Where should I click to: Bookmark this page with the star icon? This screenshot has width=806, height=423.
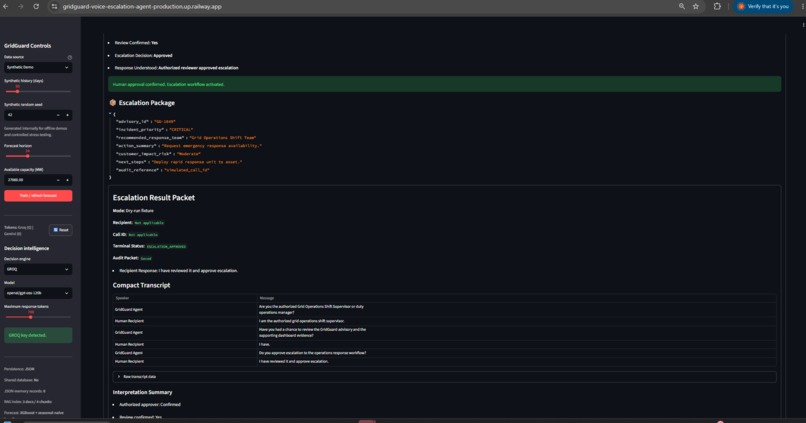pos(695,7)
